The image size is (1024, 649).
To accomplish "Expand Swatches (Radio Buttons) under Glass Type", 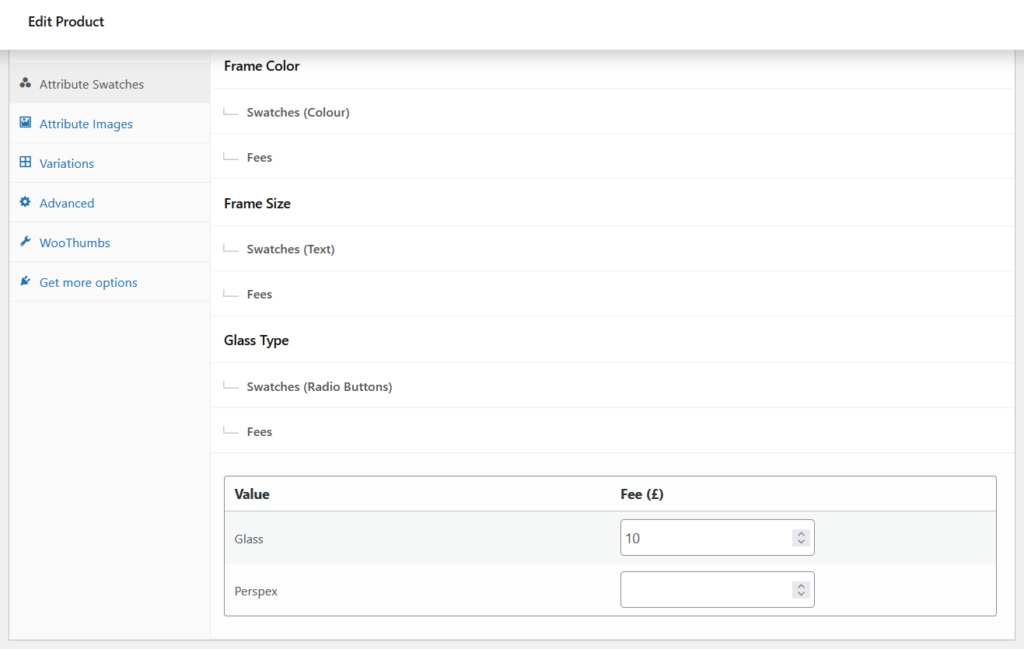I will pyautogui.click(x=319, y=386).
